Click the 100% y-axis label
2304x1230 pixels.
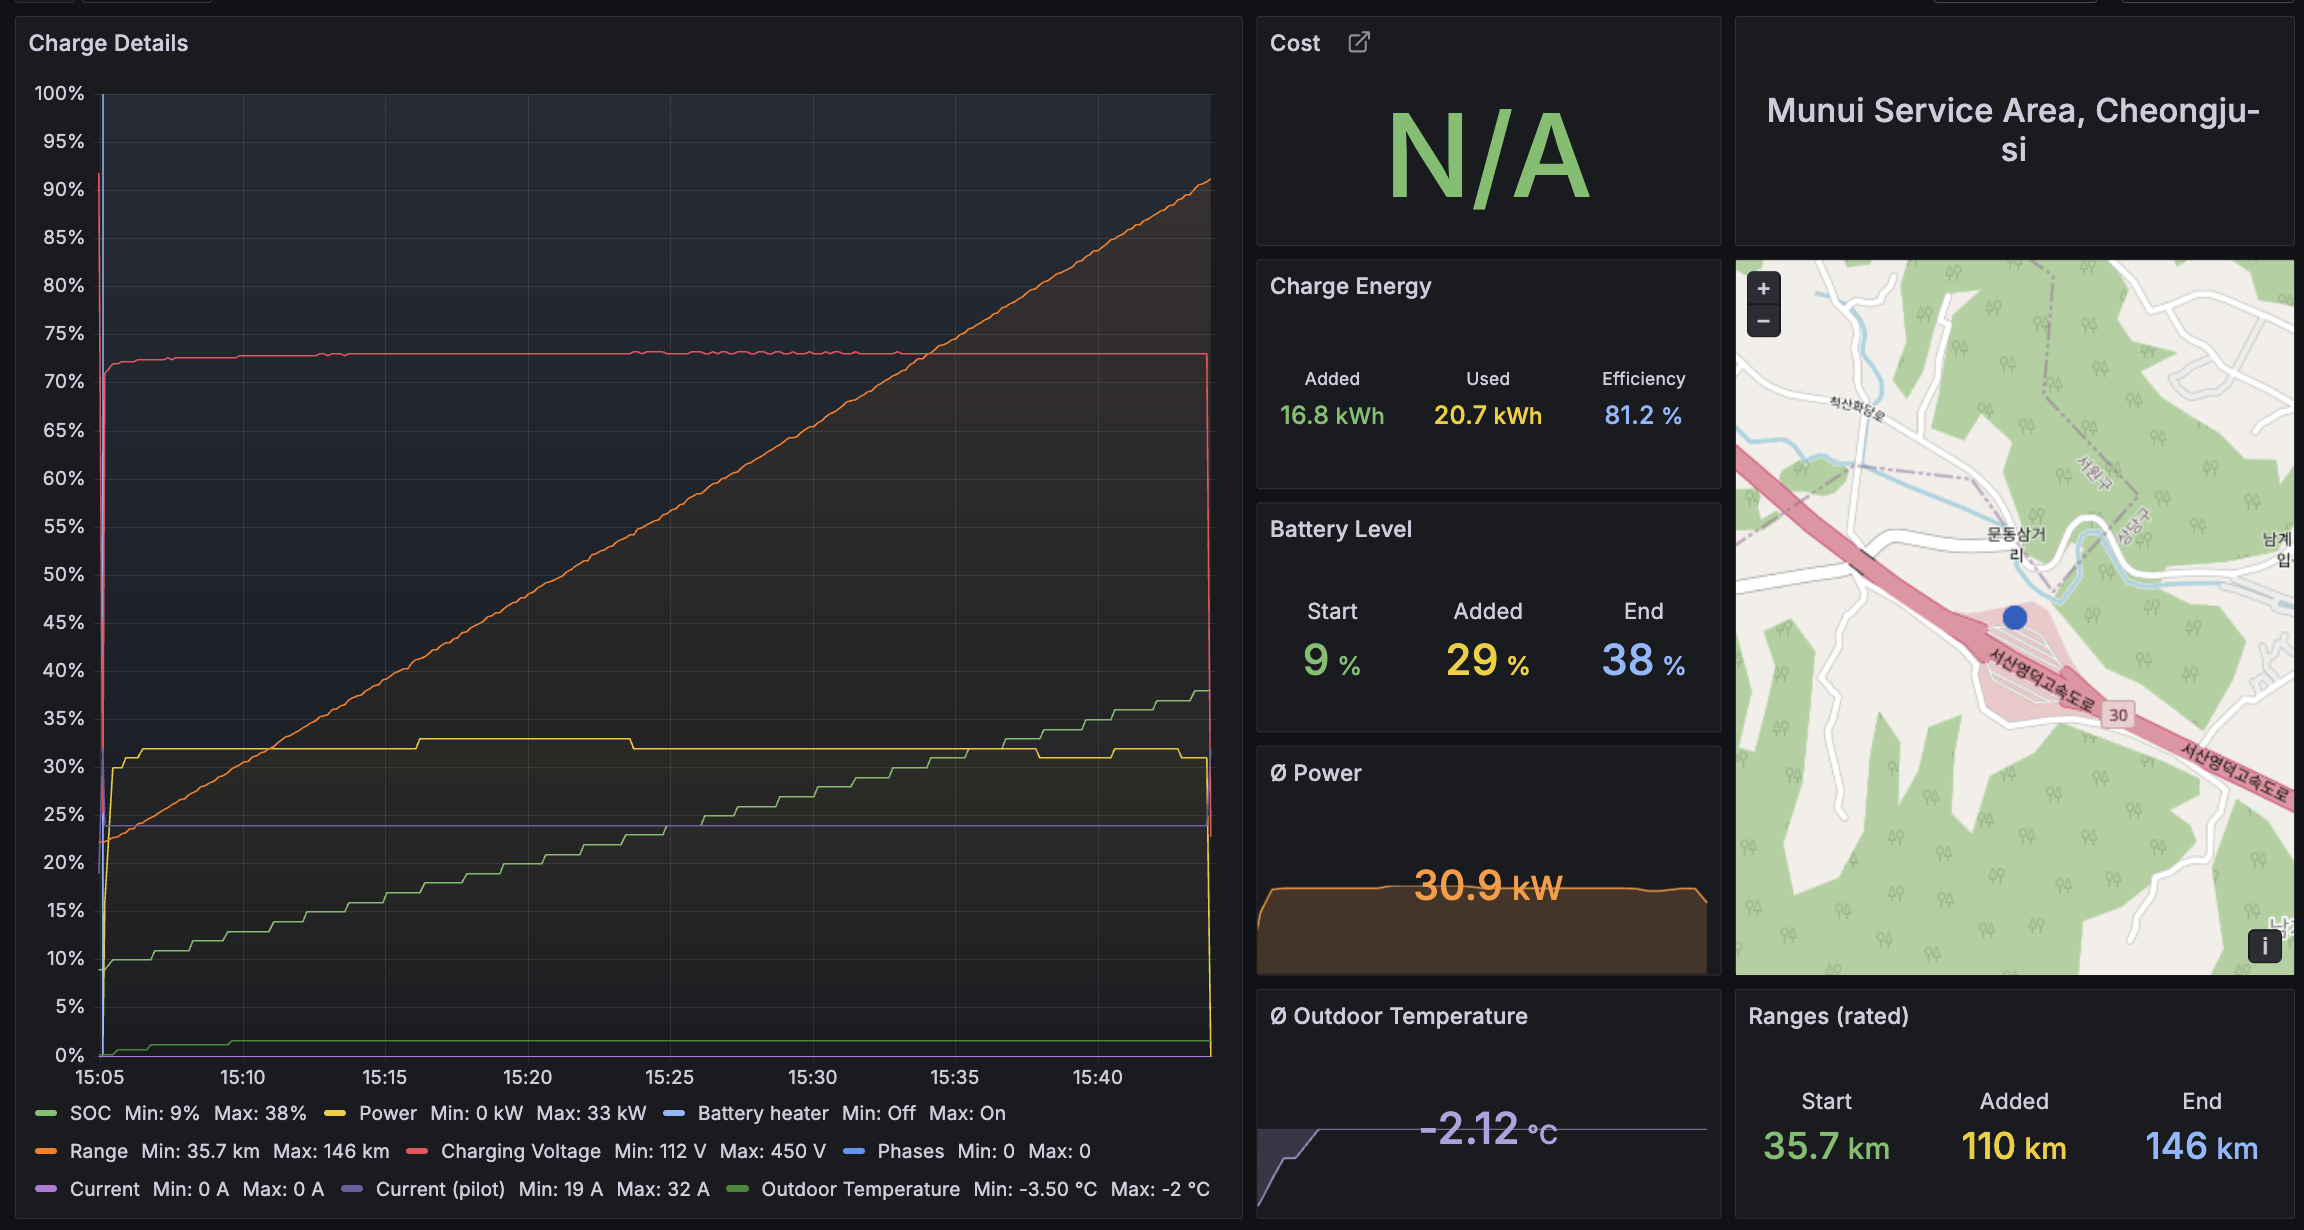[x=59, y=93]
